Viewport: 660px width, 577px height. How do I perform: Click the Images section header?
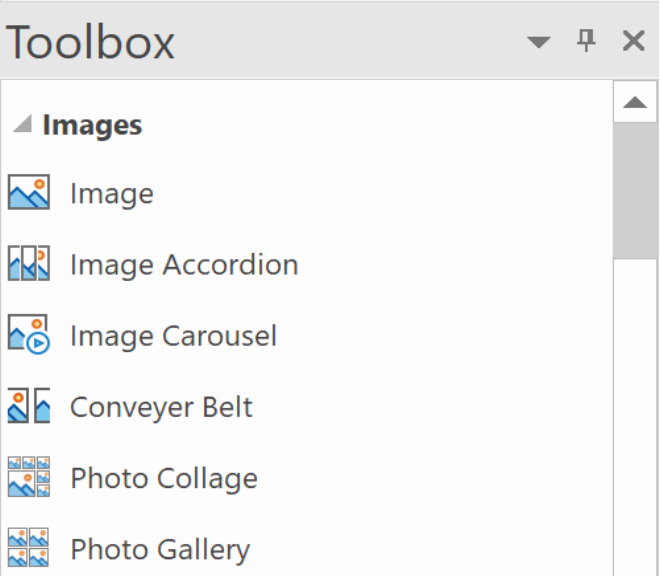point(92,125)
